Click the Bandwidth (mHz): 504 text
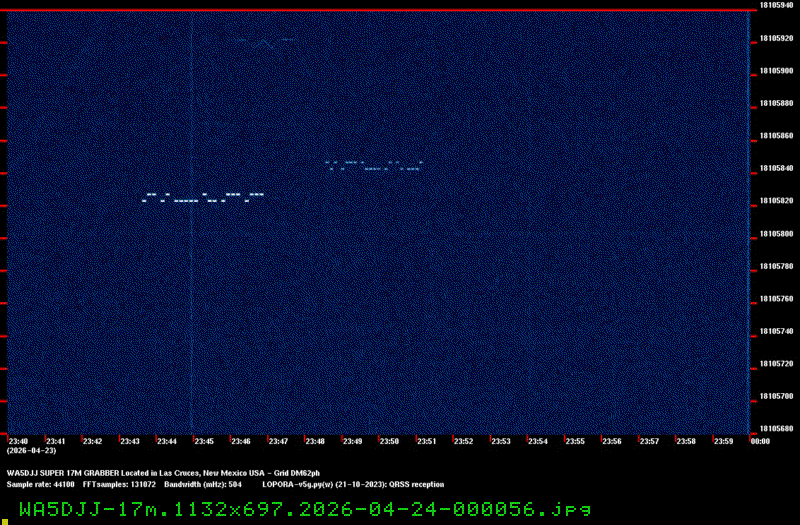800x525 pixels. click(x=203, y=485)
